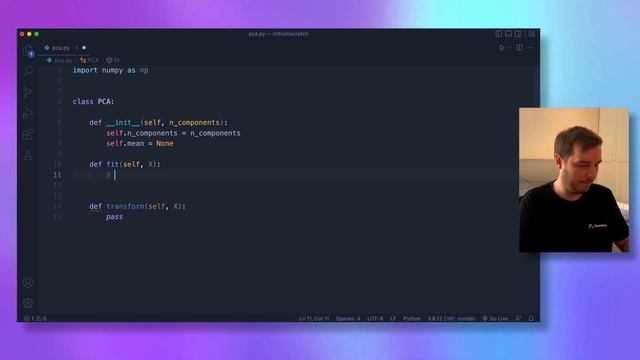Click the webcam video overlay
The image size is (640, 360).
[x=573, y=180]
